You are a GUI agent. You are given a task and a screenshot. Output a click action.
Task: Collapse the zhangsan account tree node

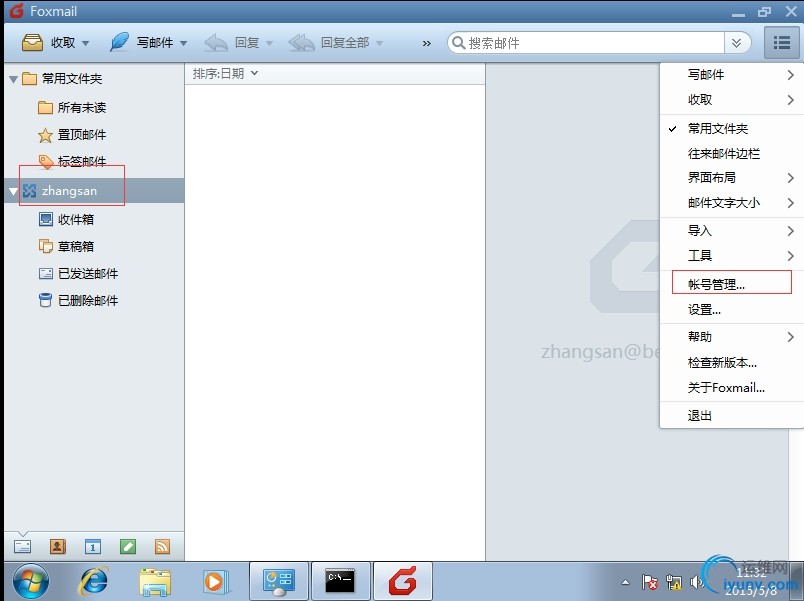click(x=13, y=191)
